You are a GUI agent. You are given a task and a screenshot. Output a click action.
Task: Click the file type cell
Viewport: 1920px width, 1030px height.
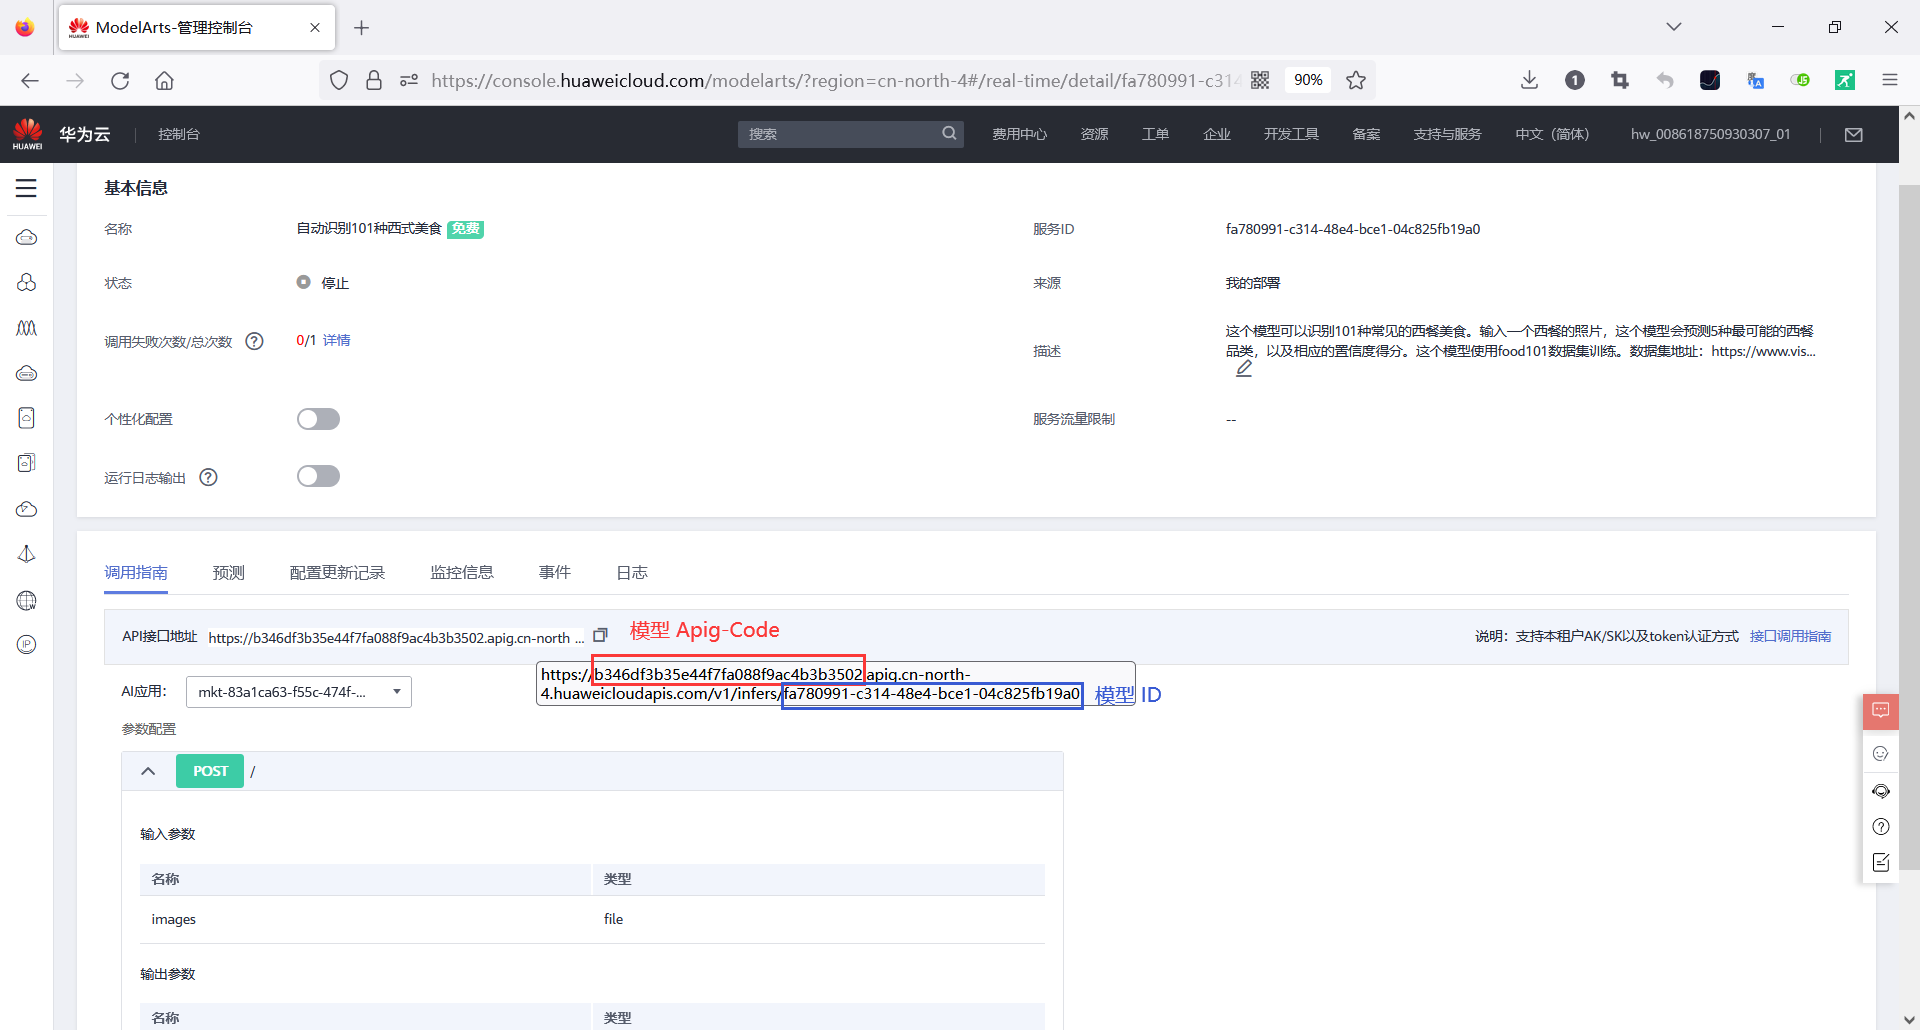point(818,919)
